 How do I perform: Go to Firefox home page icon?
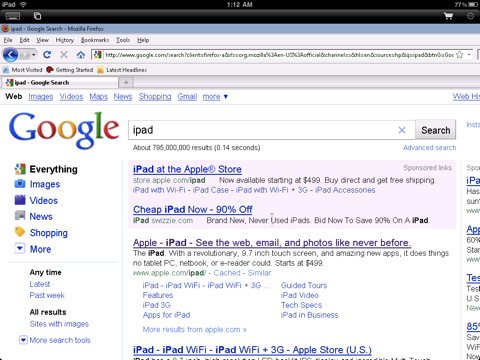tap(80, 55)
